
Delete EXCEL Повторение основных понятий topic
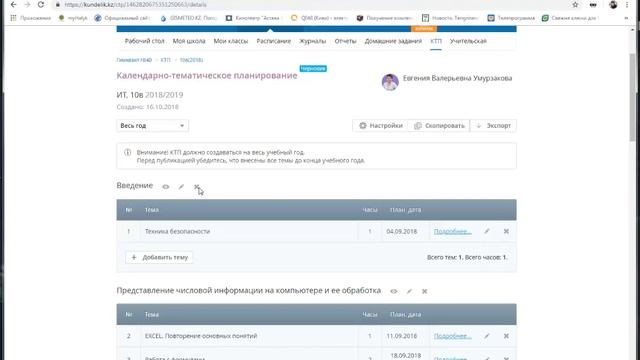[x=506, y=336]
